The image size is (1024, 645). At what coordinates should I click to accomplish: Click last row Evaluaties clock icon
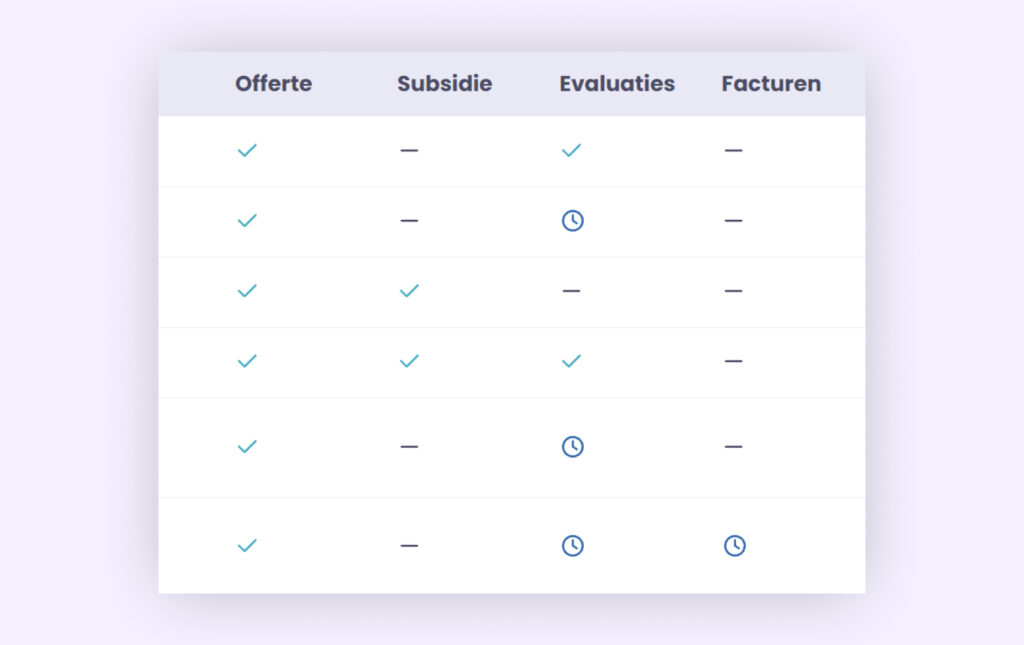click(573, 546)
